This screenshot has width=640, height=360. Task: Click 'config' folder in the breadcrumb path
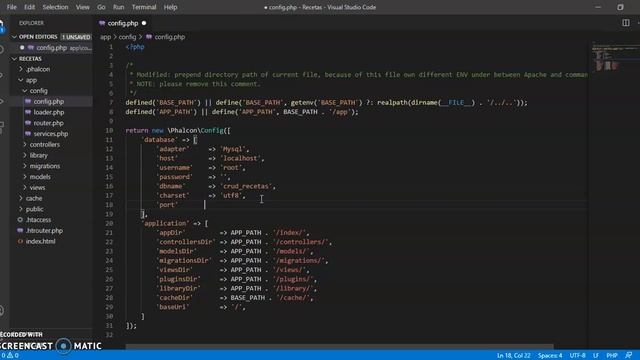click(x=127, y=37)
